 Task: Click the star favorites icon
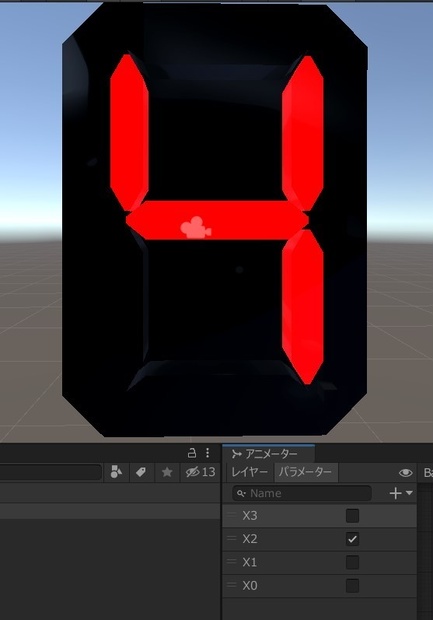167,472
